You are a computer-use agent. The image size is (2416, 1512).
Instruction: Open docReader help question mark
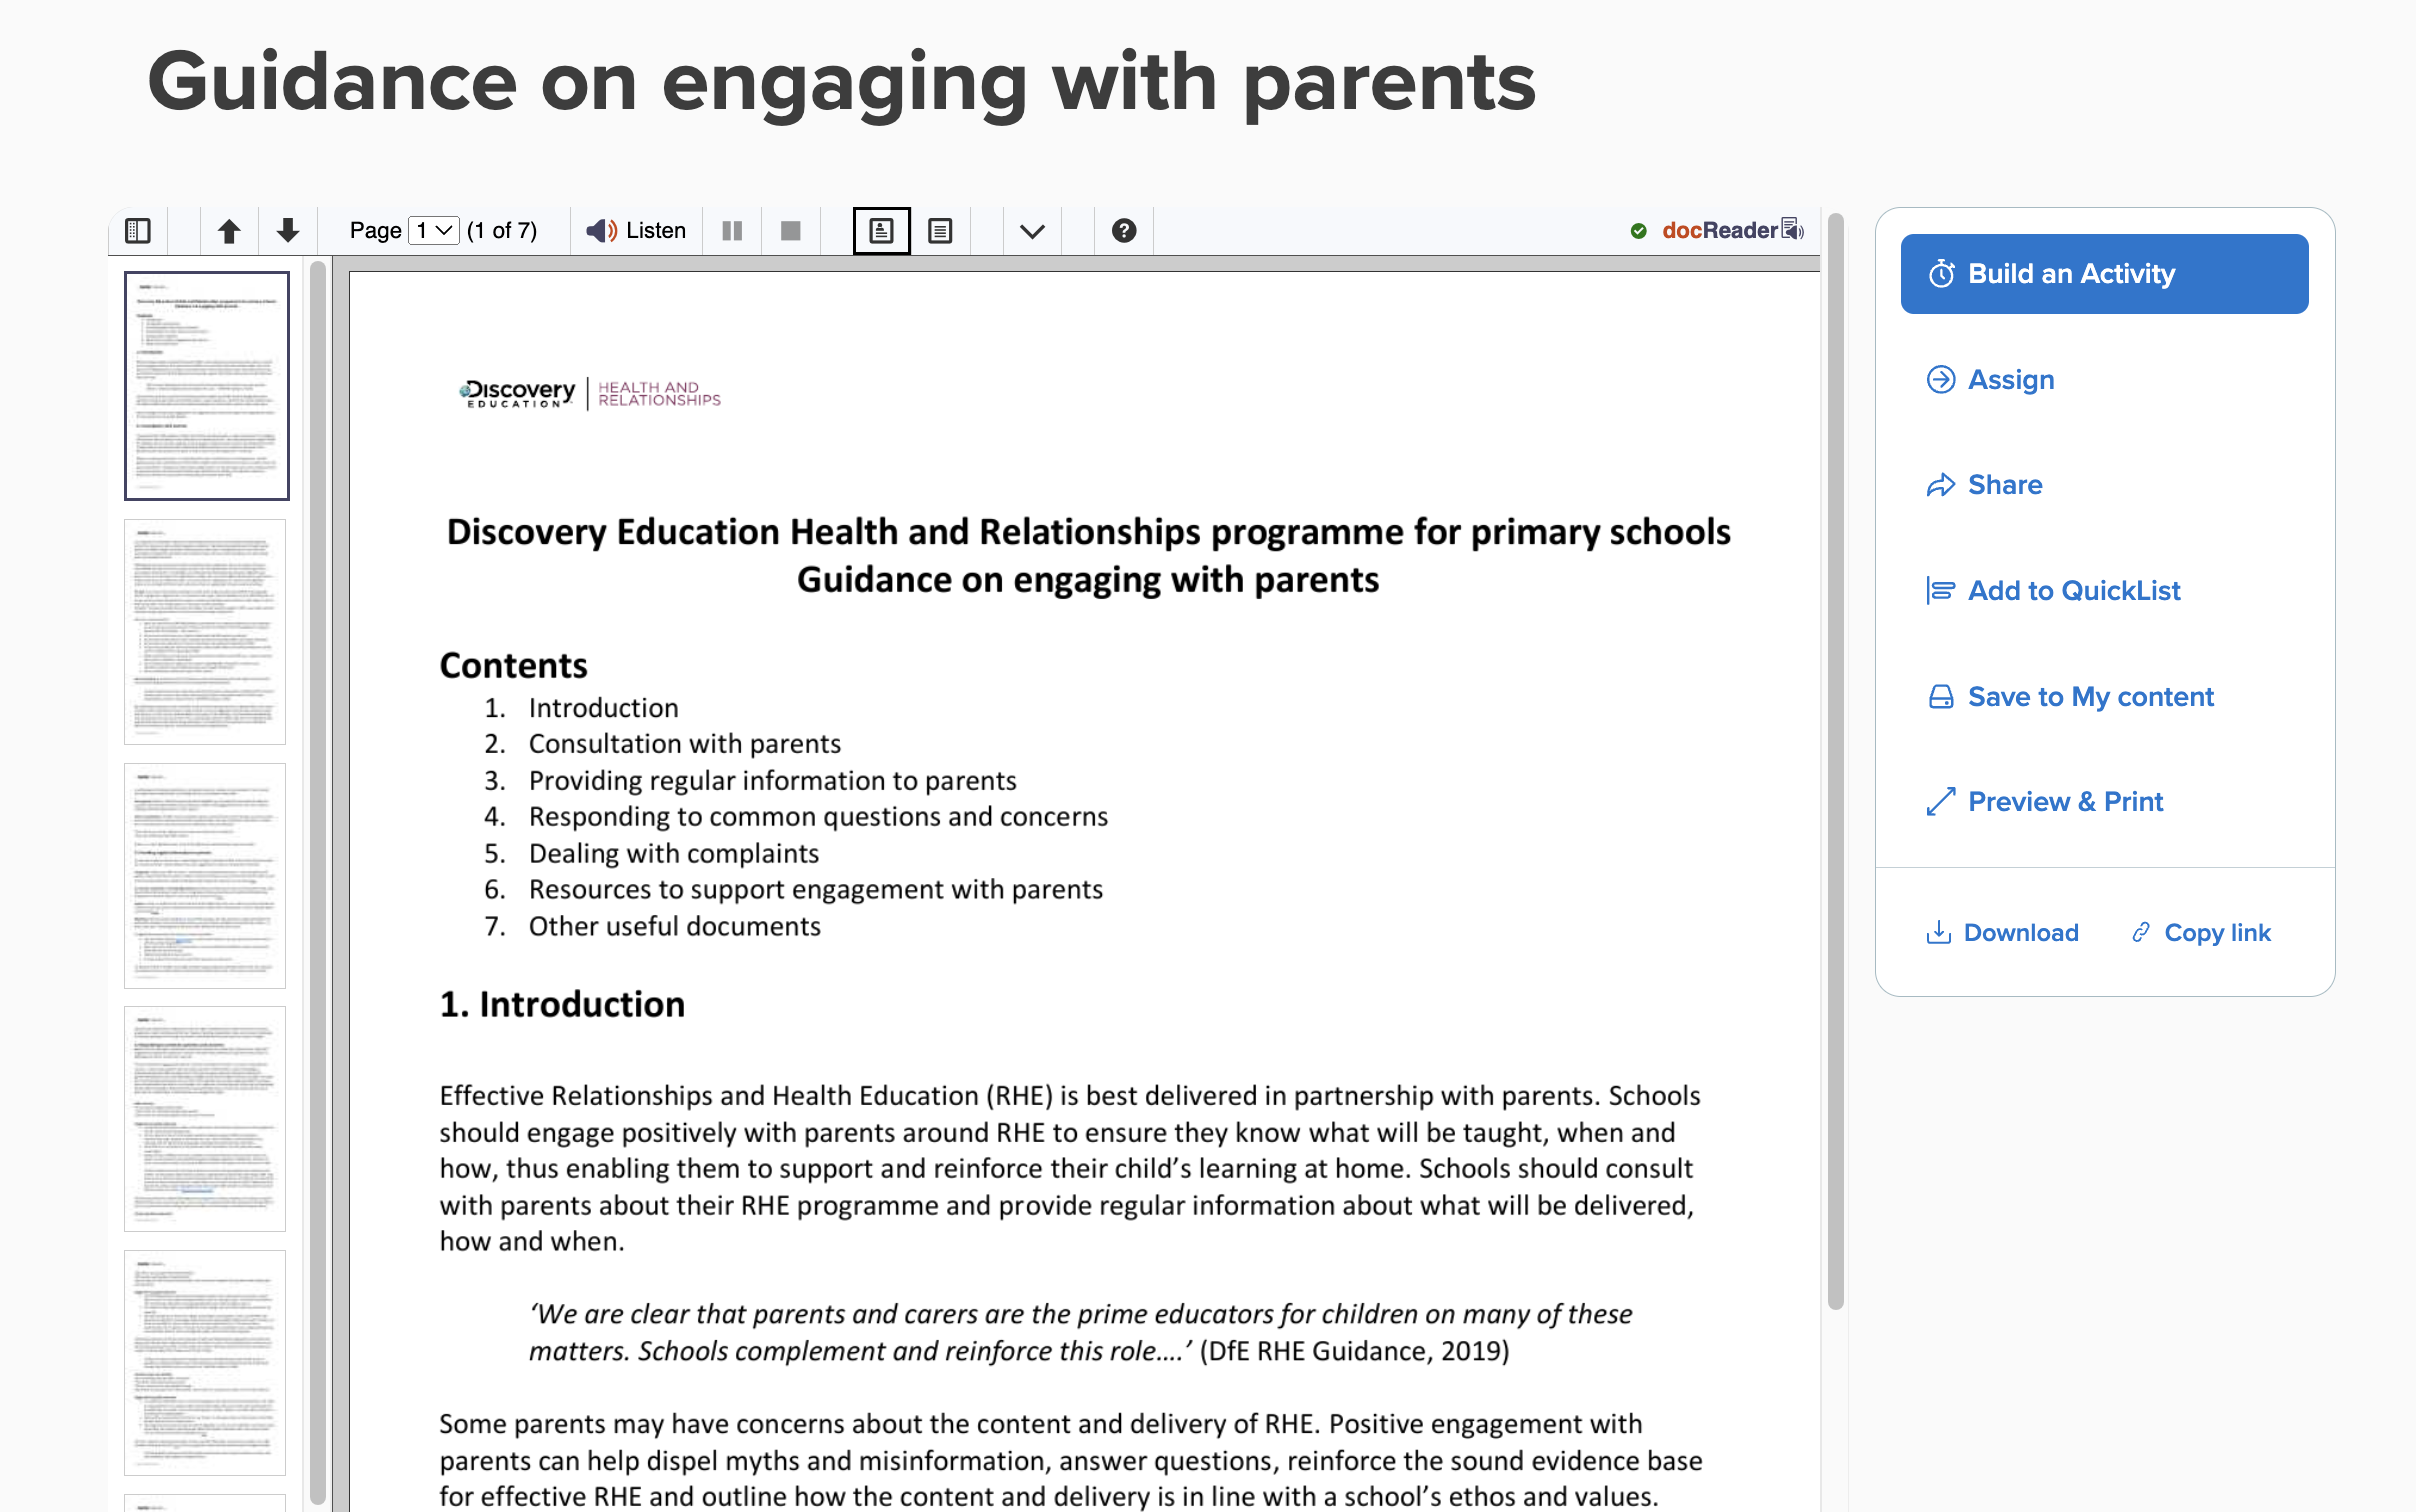(x=1124, y=231)
